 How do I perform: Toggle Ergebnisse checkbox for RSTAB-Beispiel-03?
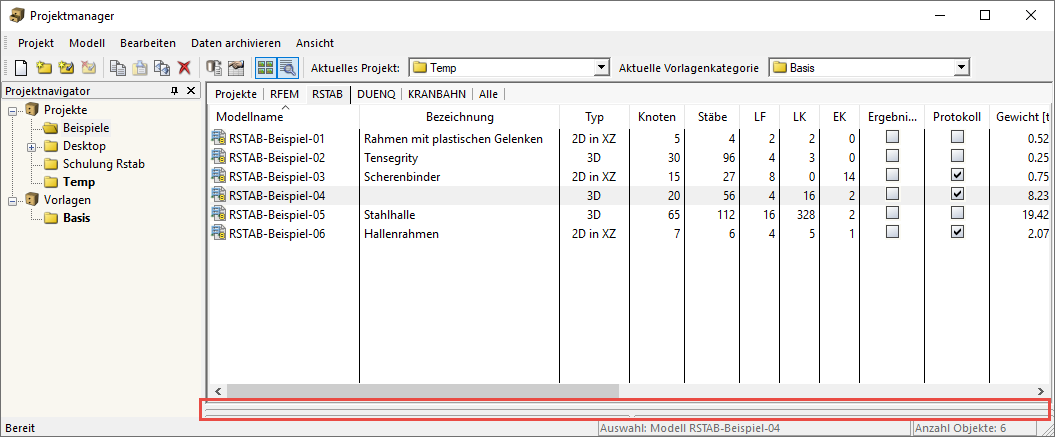coord(892,175)
